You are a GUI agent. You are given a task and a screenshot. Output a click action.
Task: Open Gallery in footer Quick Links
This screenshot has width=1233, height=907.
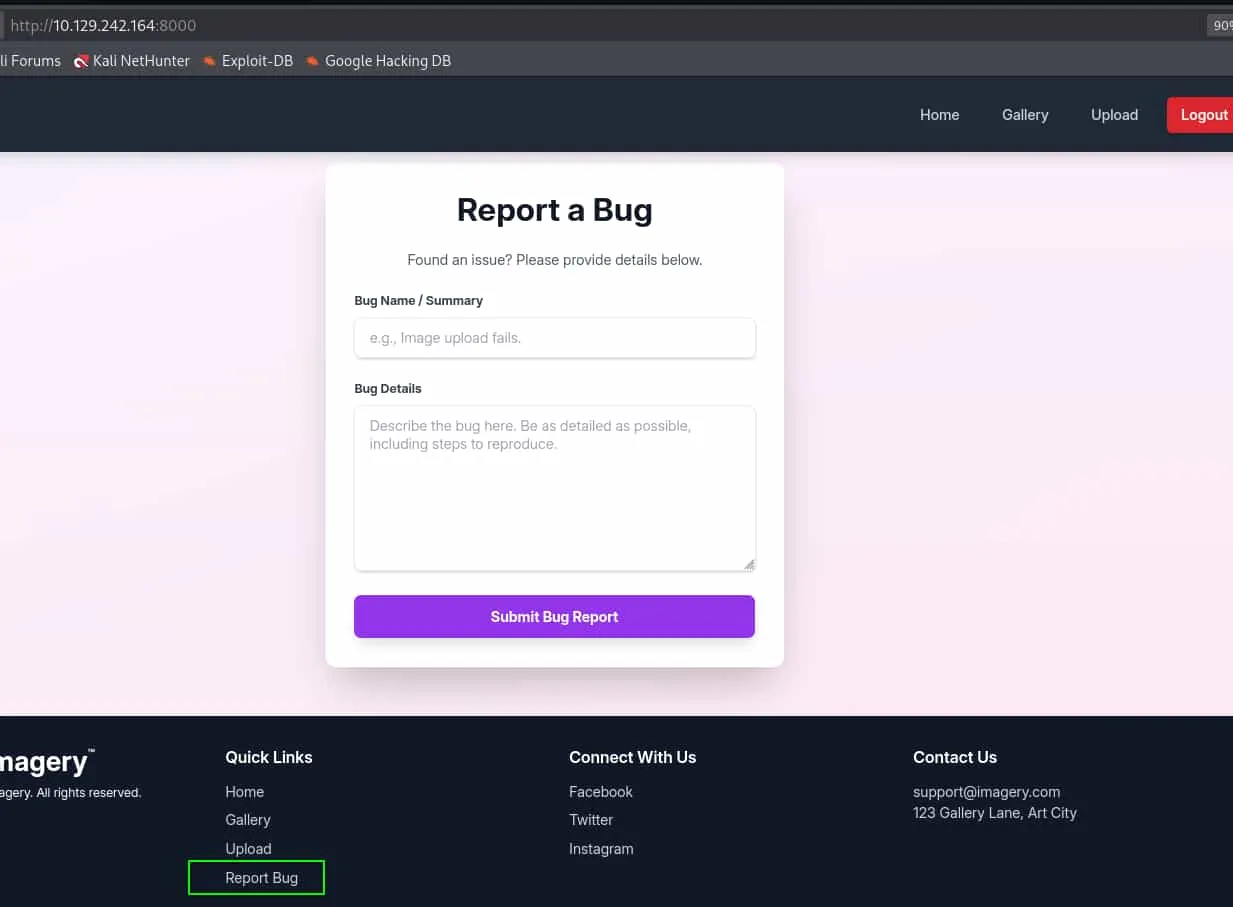[x=248, y=820]
